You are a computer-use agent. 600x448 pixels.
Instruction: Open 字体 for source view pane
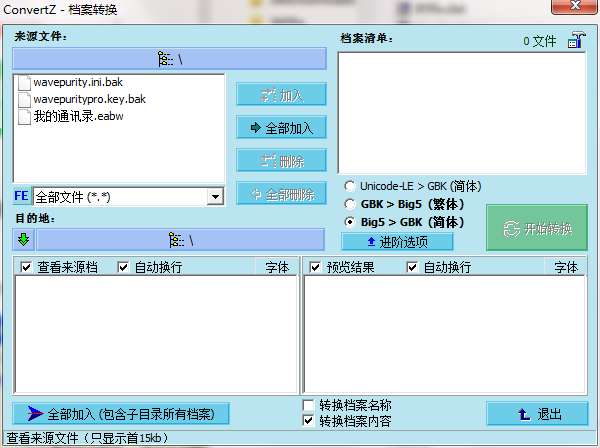277,267
